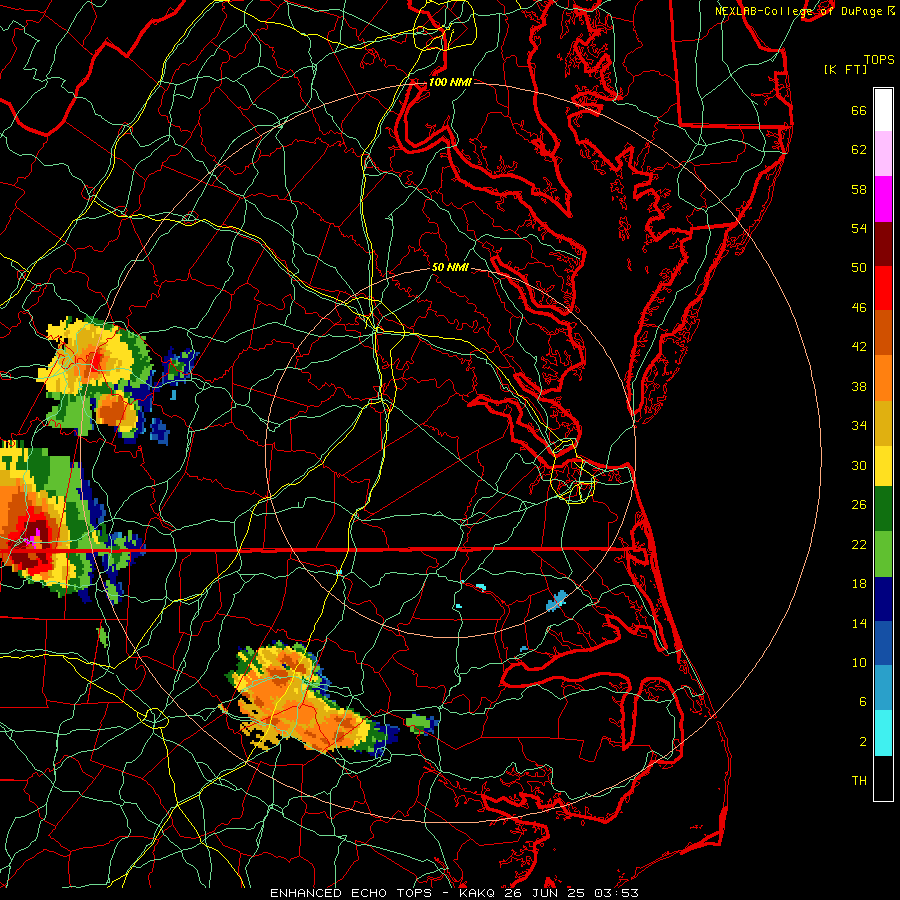Screen dimensions: 900x900
Task: Click the 18 legend value
Action: click(859, 584)
